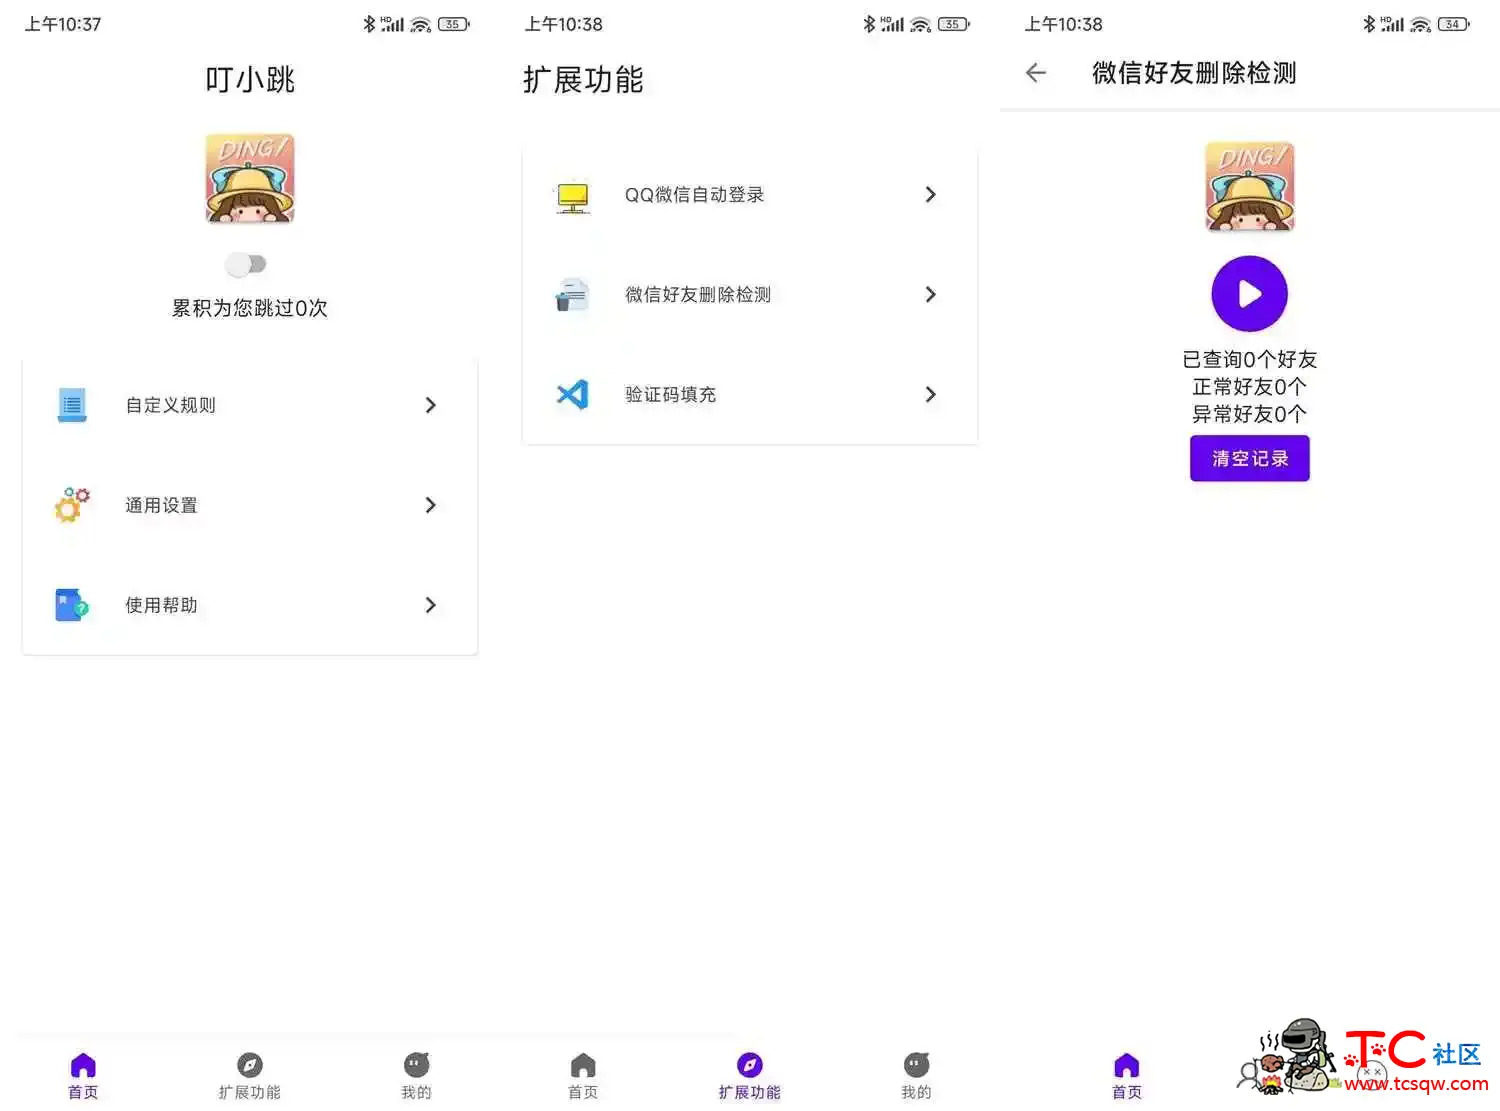Viewport: 1500px width, 1111px height.
Task: Go to 首页 tab in middle screen
Action: [583, 1076]
